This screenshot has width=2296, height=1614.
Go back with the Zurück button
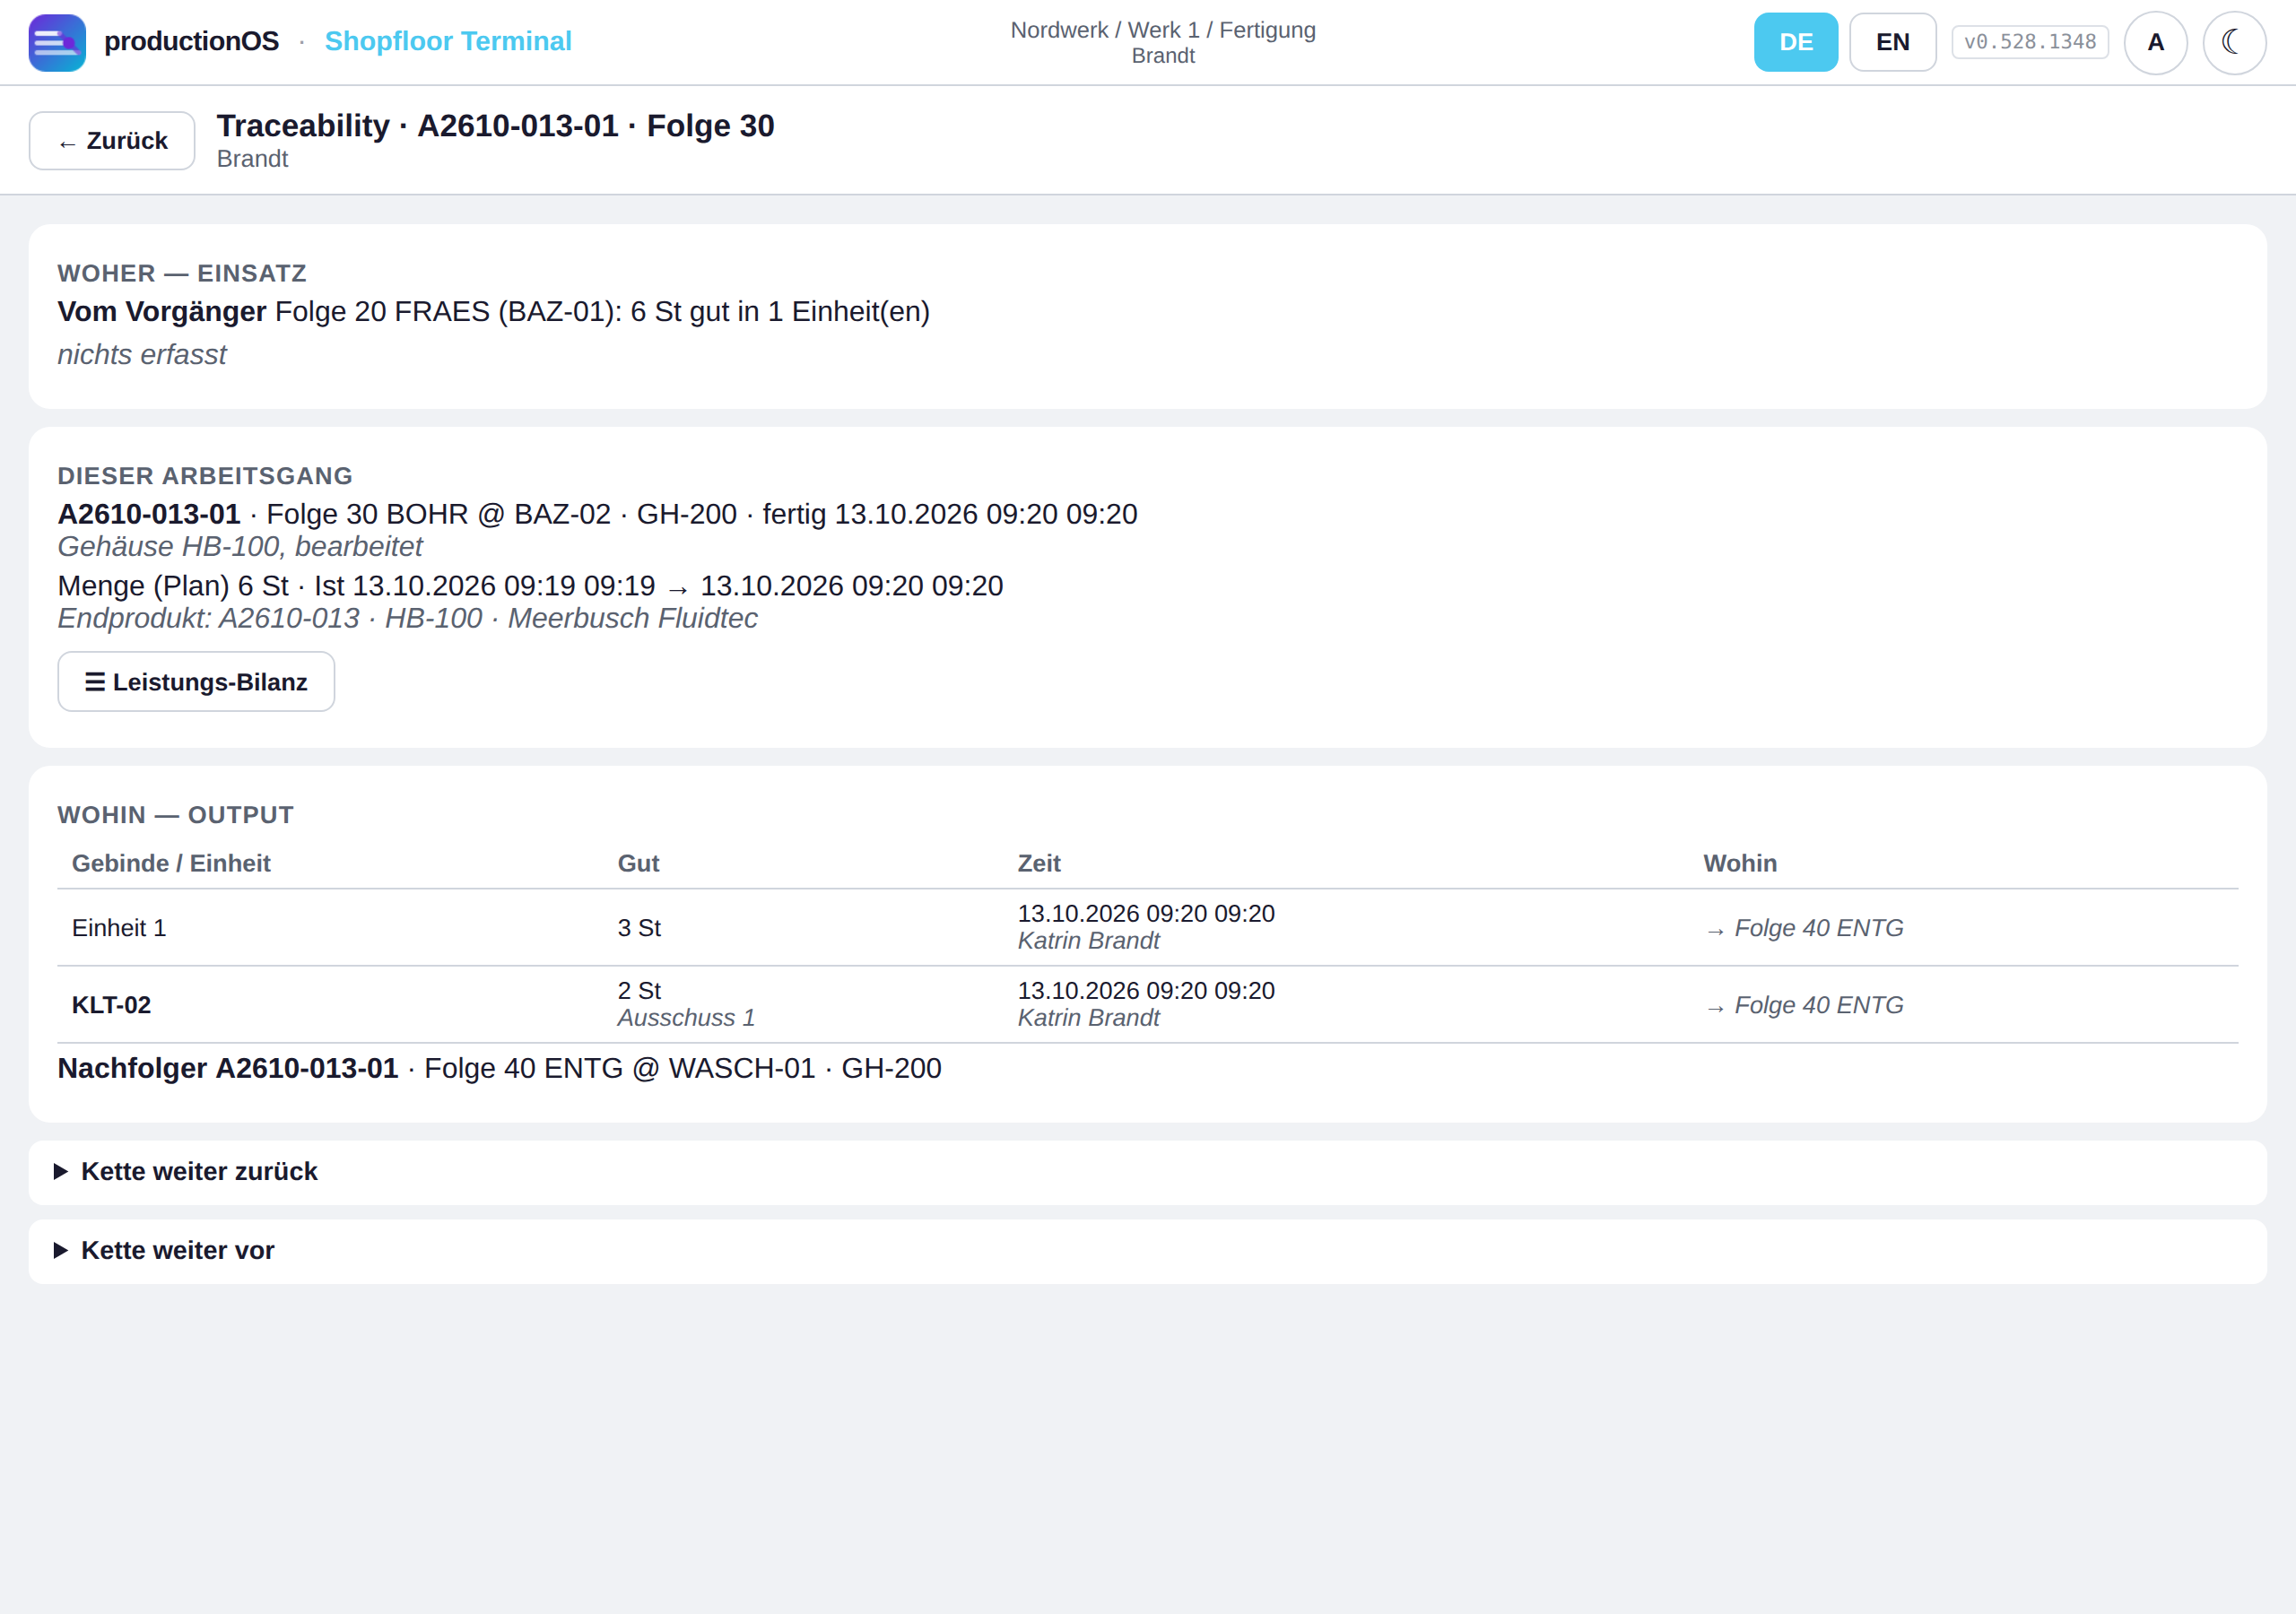point(112,141)
